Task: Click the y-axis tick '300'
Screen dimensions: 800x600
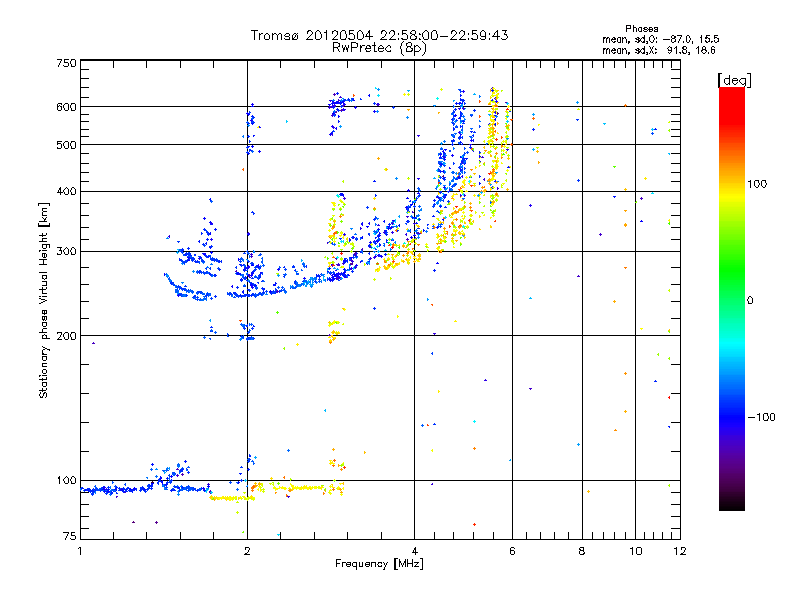Action: pyautogui.click(x=66, y=251)
